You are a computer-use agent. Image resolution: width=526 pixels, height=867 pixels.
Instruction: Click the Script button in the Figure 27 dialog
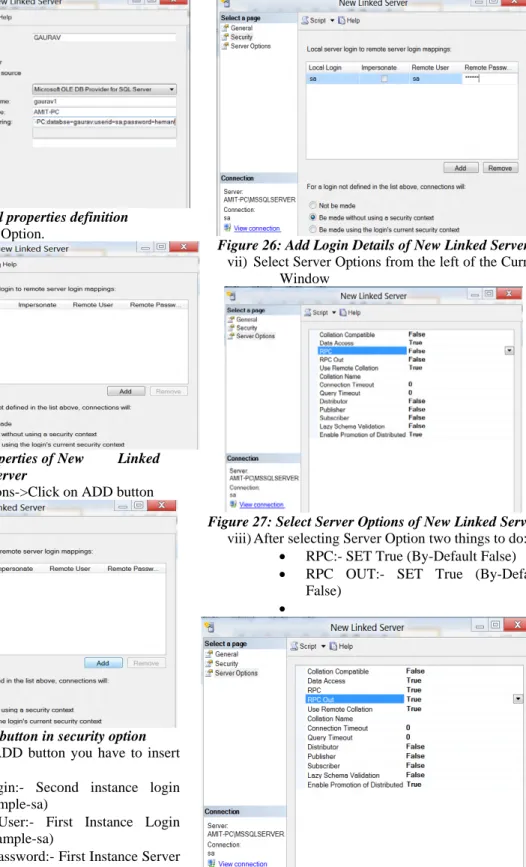pos(316,312)
